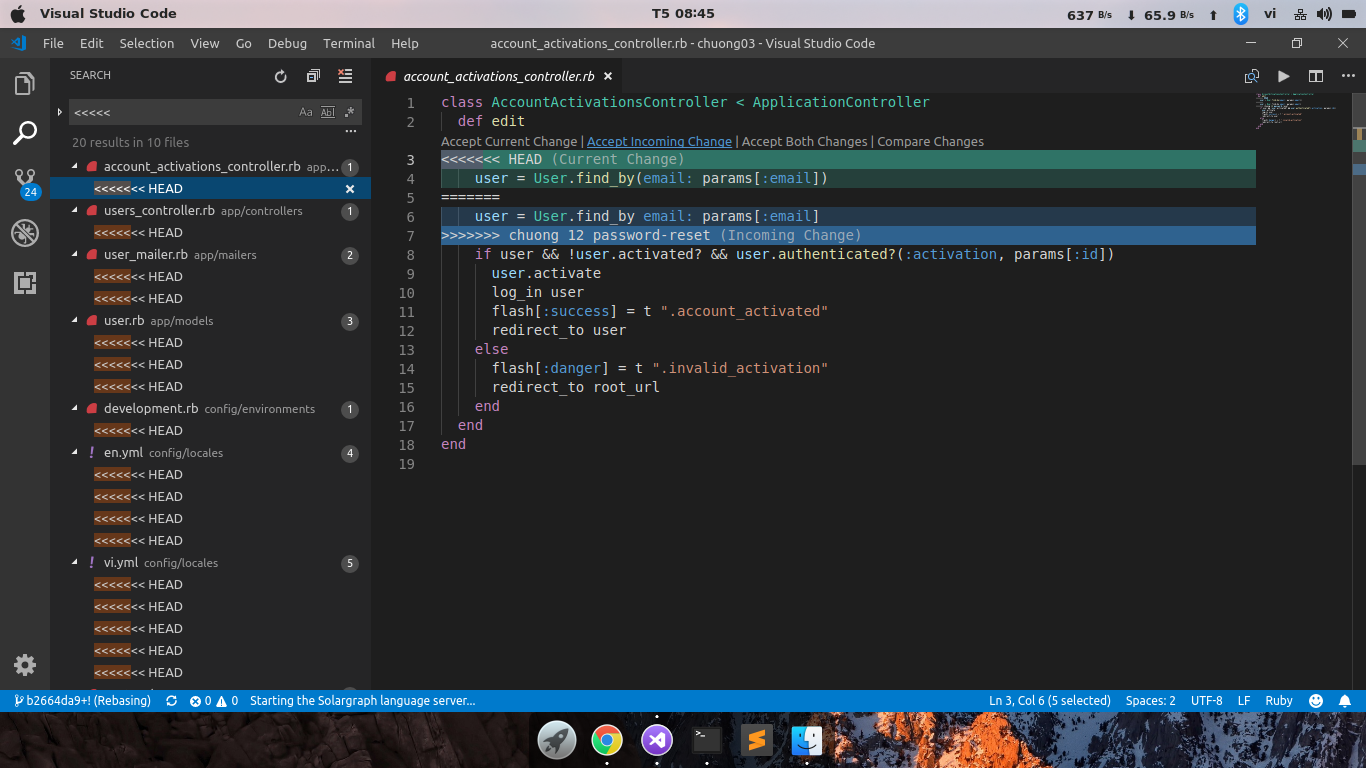Image resolution: width=1366 pixels, height=768 pixels.
Task: Open the Terminal menu
Action: [349, 44]
